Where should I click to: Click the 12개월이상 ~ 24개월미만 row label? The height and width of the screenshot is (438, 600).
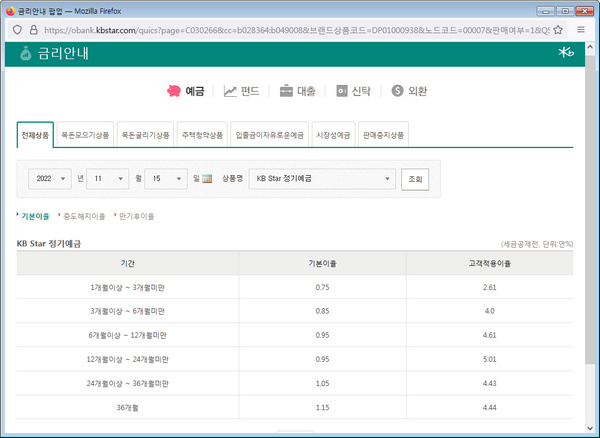pyautogui.click(x=127, y=359)
